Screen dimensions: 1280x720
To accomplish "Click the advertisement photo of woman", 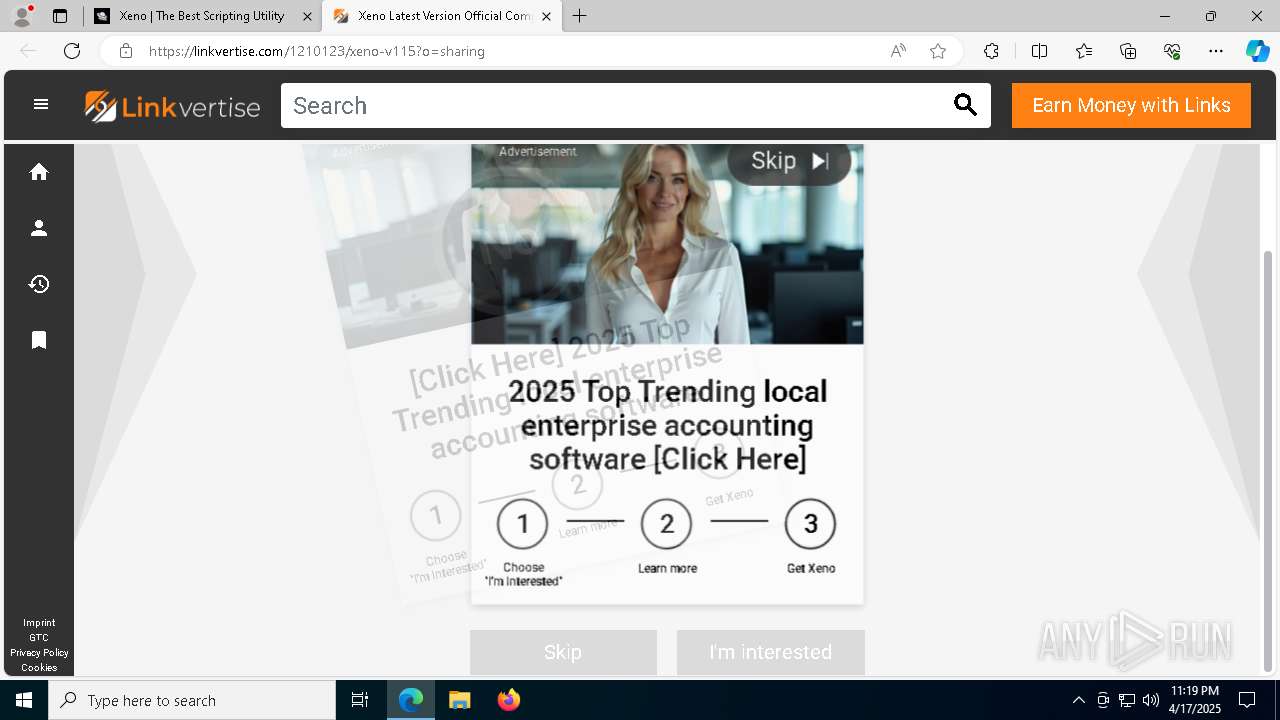I will tap(667, 244).
